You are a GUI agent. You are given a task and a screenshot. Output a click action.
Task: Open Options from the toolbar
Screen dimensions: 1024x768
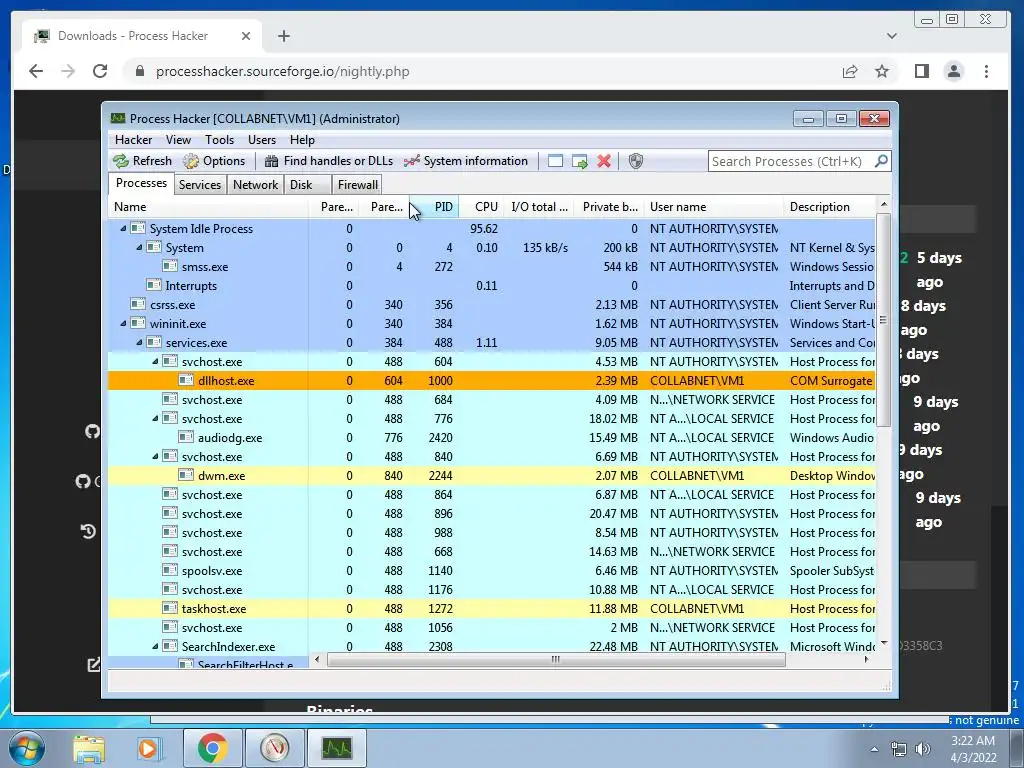click(214, 161)
